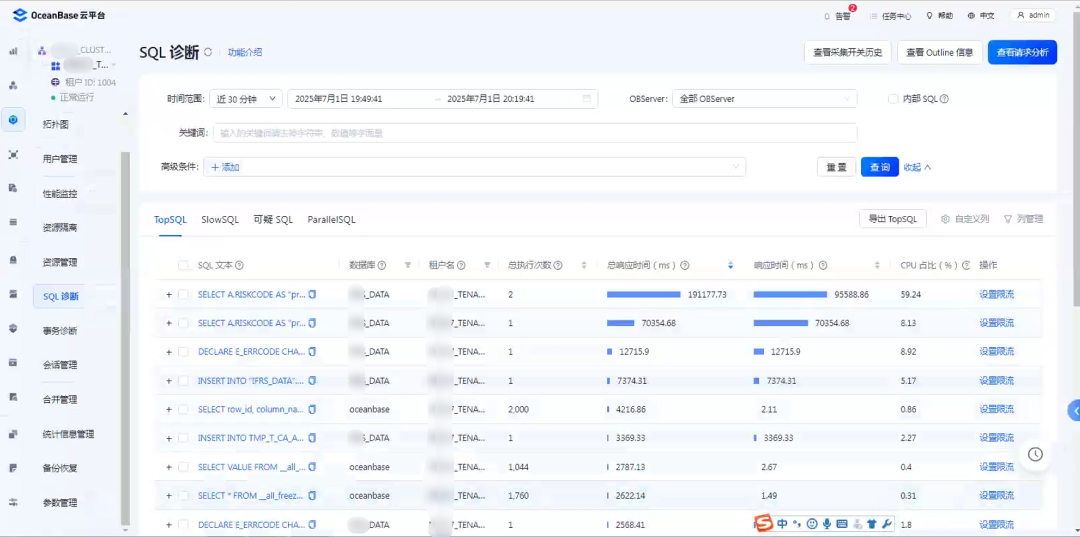1080x537 pixels.
Task: Copy SQL text of INSERT INTO TMP_T_CA_A row
Action: click(x=312, y=438)
